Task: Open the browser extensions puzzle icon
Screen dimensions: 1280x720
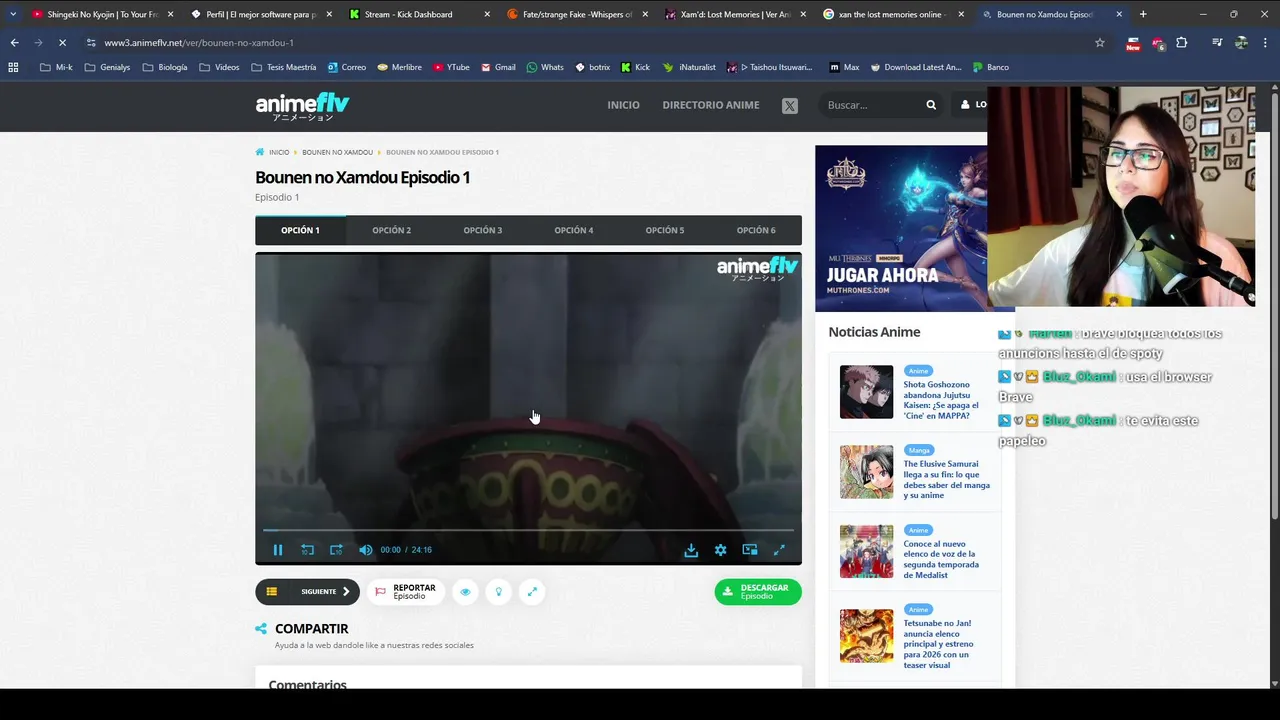Action: tap(1182, 43)
